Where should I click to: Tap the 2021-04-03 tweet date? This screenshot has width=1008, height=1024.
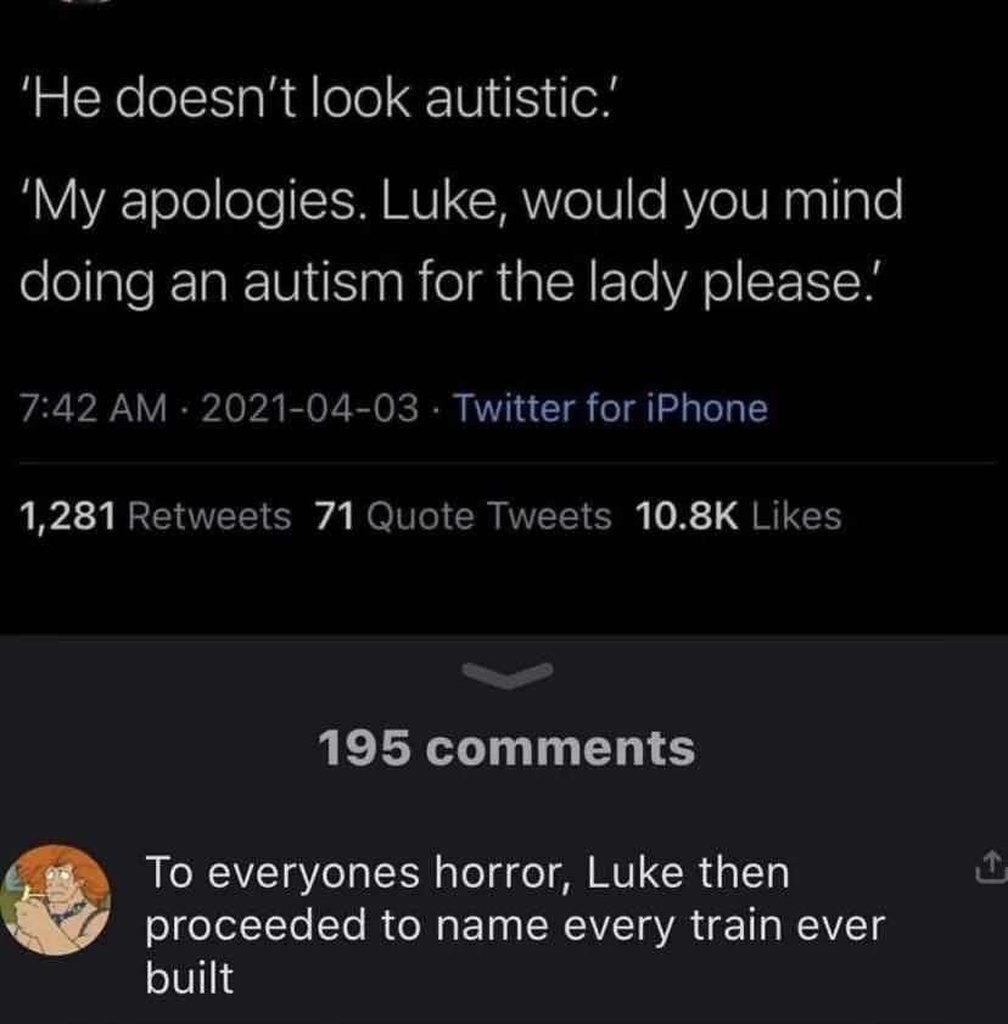(309, 408)
